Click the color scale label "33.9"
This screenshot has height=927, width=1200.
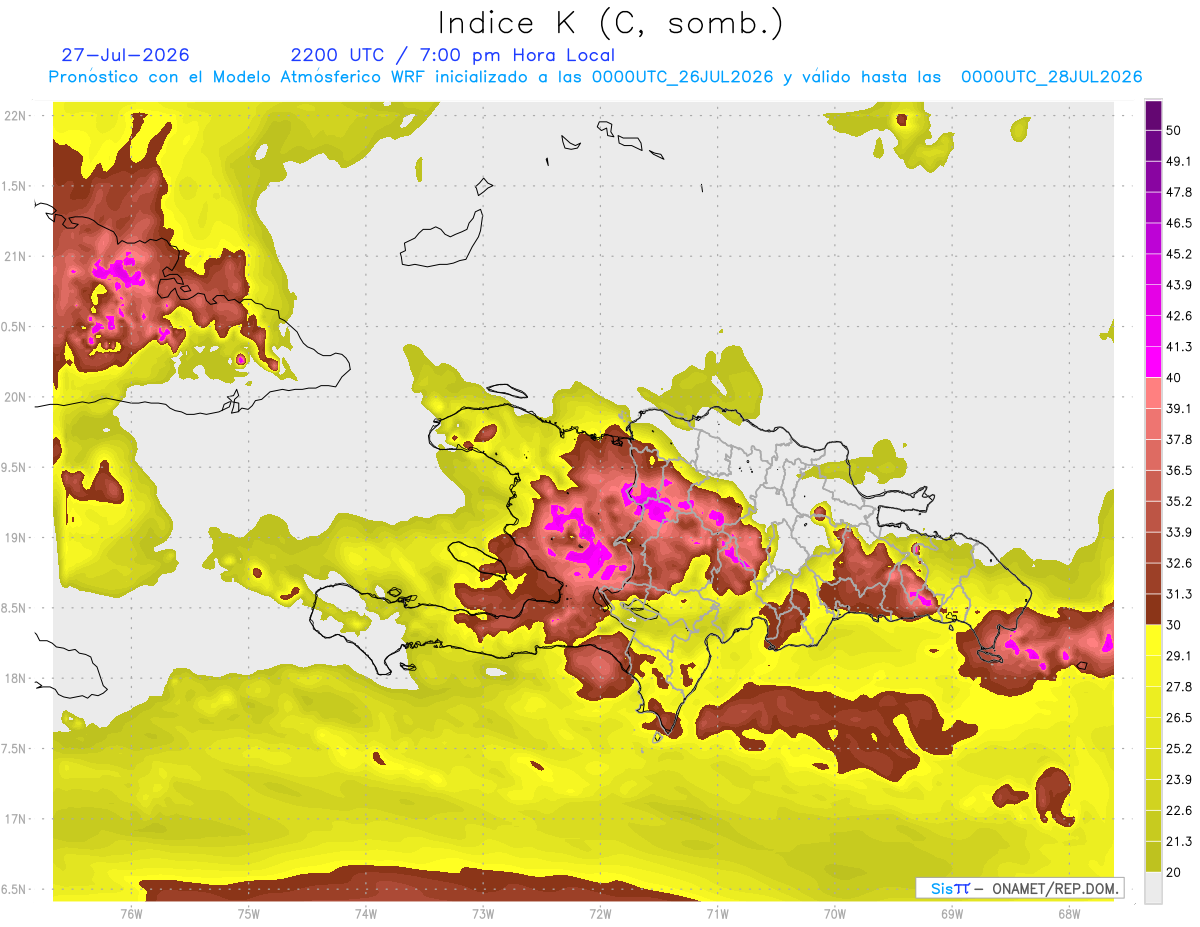point(1179,532)
